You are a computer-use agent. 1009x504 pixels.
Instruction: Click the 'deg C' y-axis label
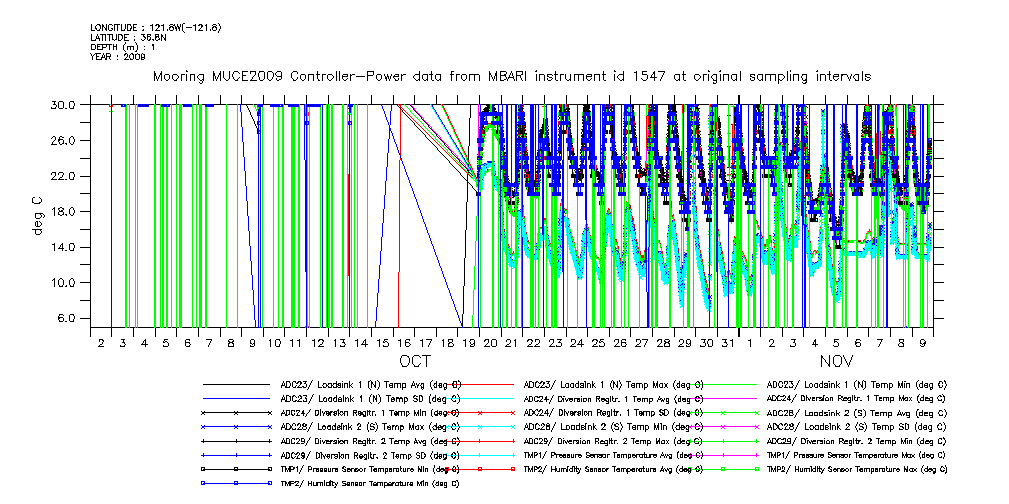coord(37,215)
